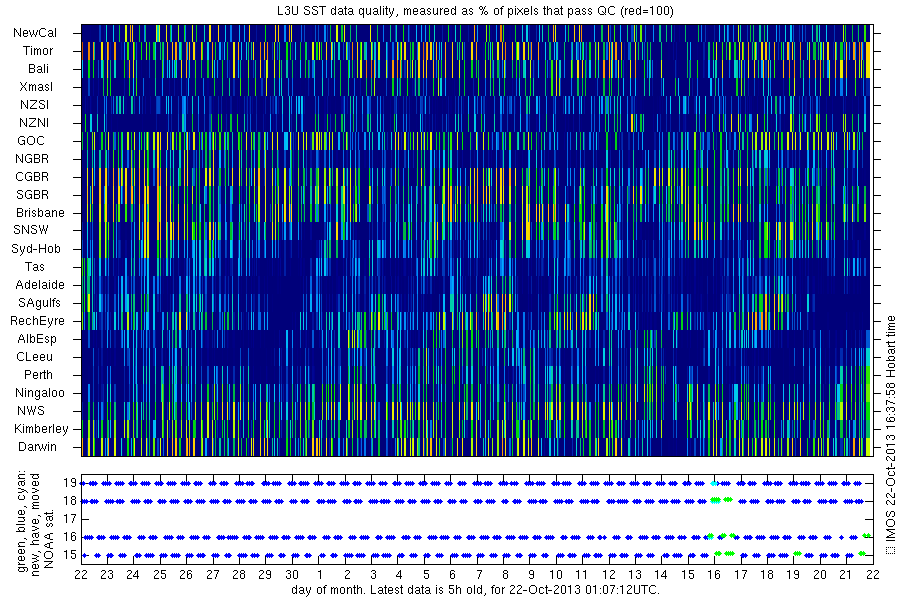This screenshot has height=600, width=900.
Task: Click the 'green, blue, cyan' legend text
Action: pyautogui.click(x=22, y=521)
